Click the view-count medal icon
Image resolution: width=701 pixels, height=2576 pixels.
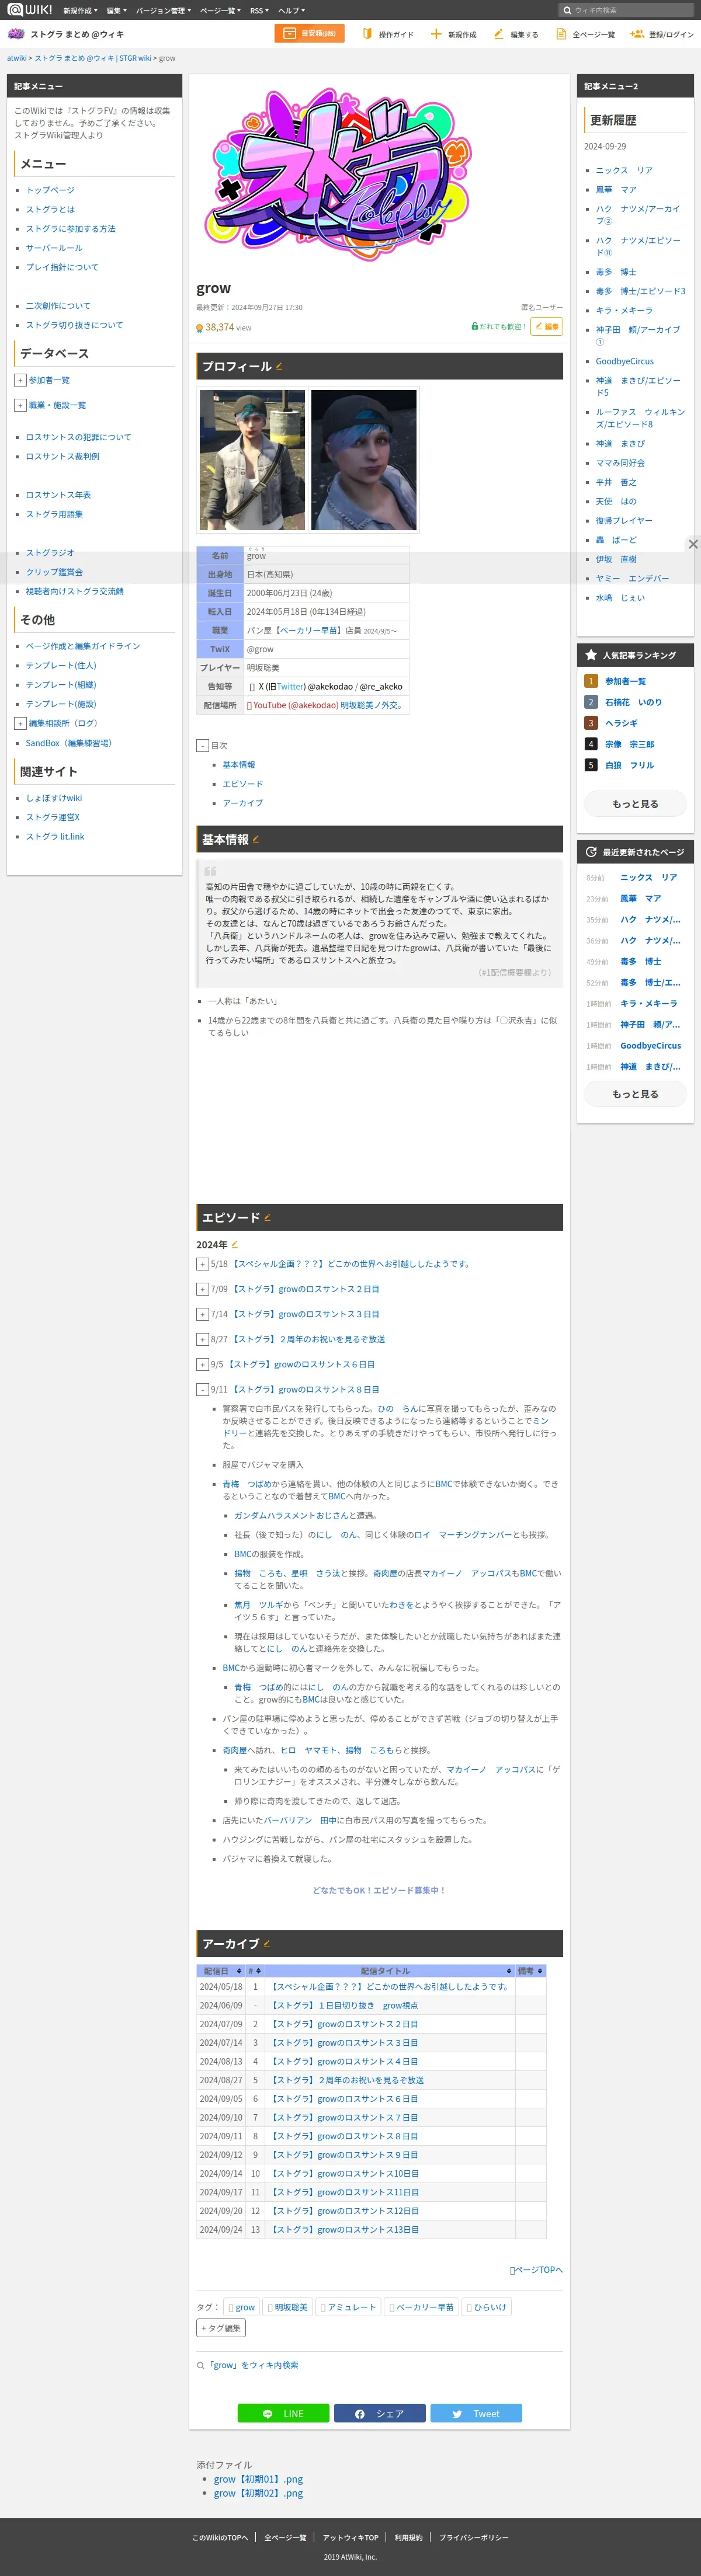coord(200,328)
